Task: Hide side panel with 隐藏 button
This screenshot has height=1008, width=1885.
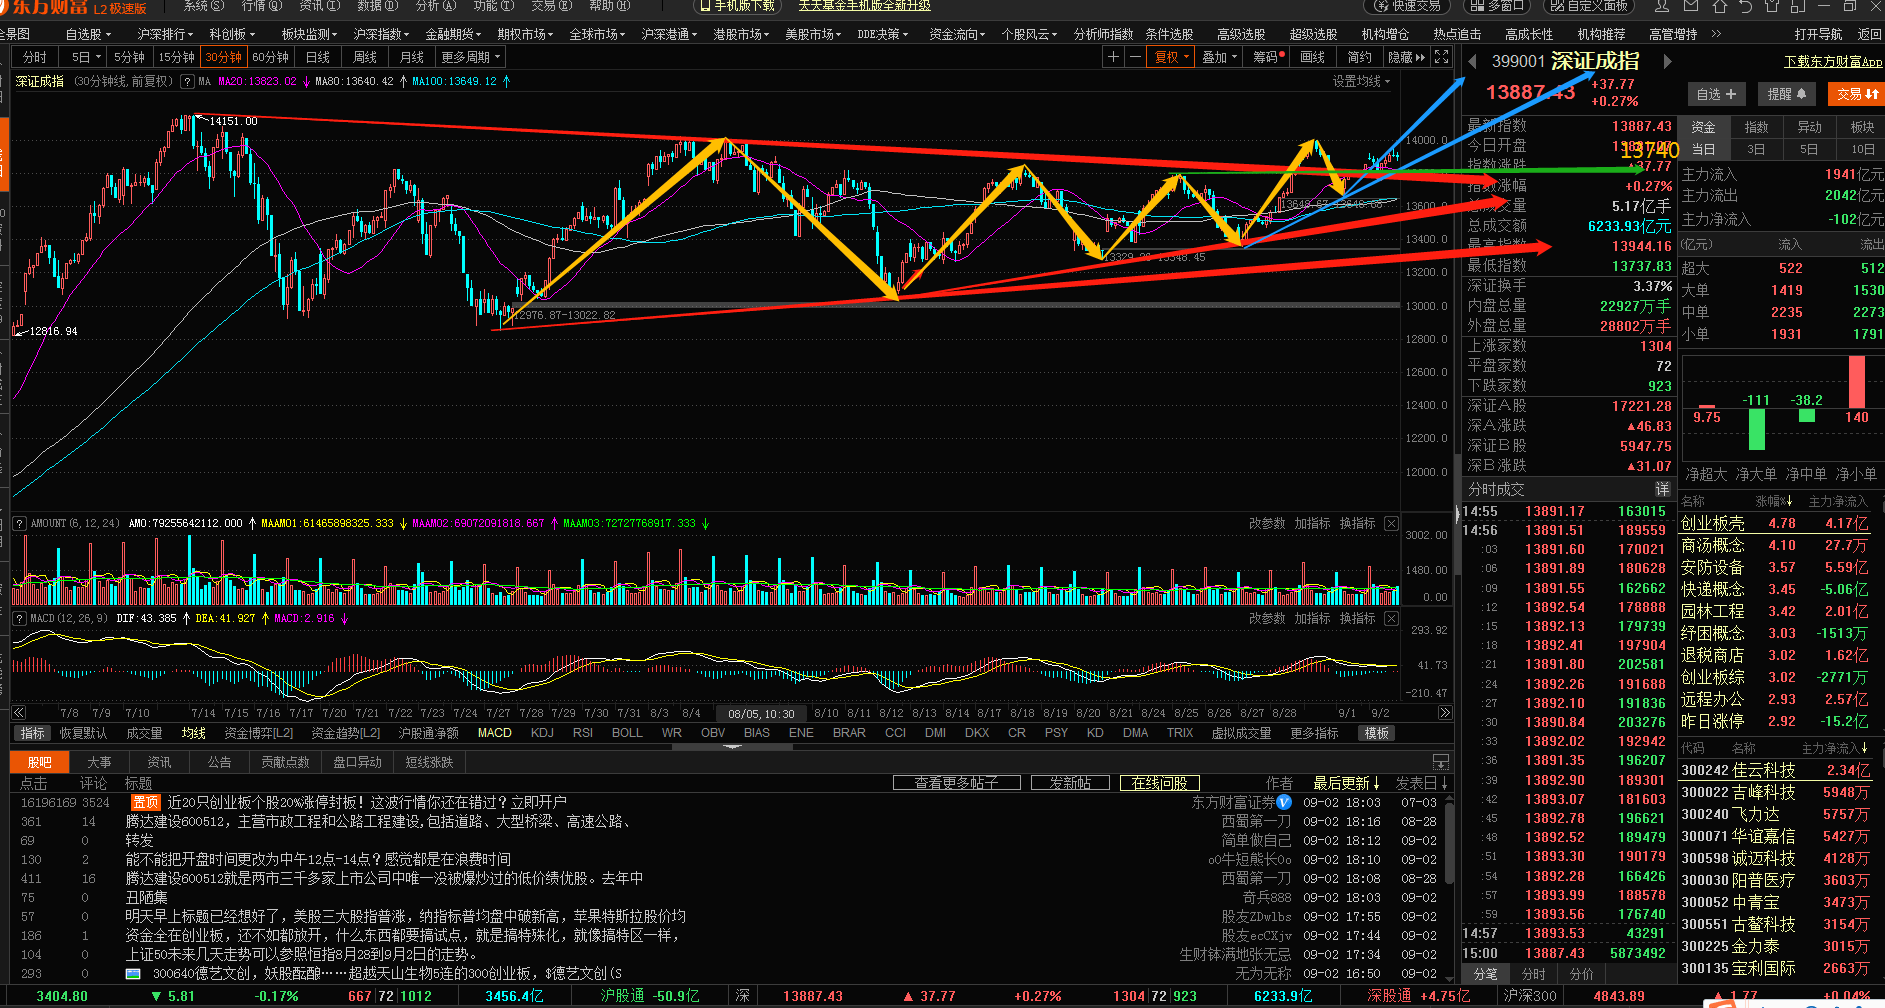Action: pyautogui.click(x=1406, y=57)
